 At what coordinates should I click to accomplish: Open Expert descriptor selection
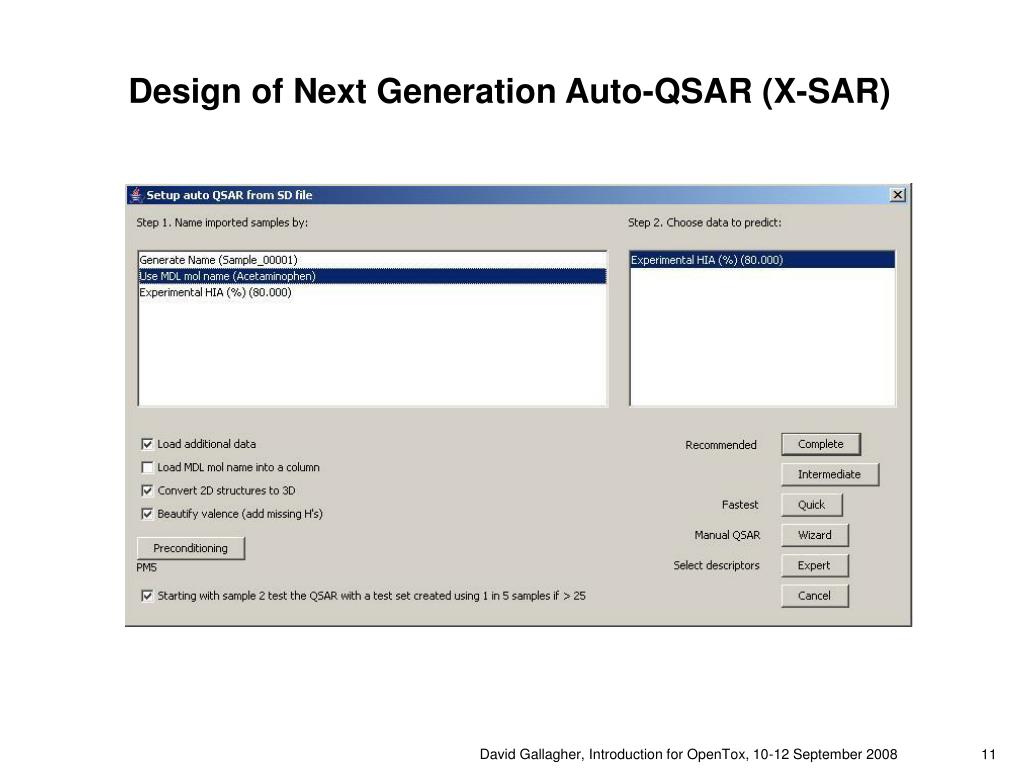click(814, 566)
